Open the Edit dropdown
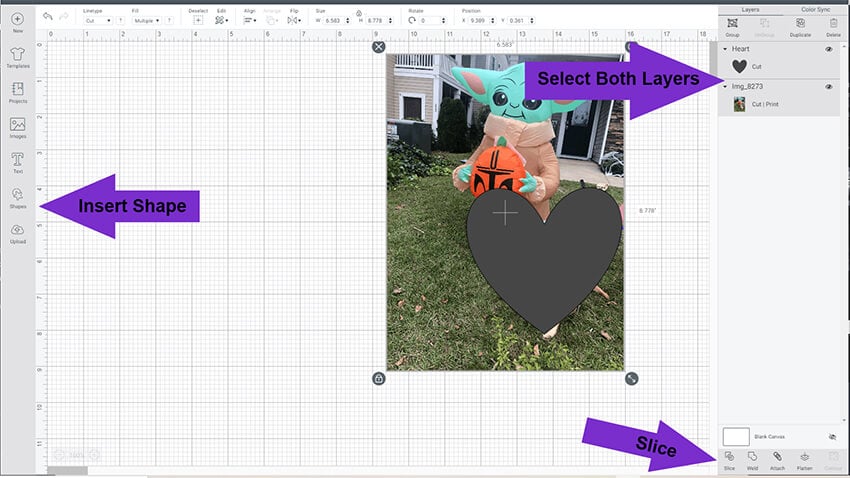 221,20
